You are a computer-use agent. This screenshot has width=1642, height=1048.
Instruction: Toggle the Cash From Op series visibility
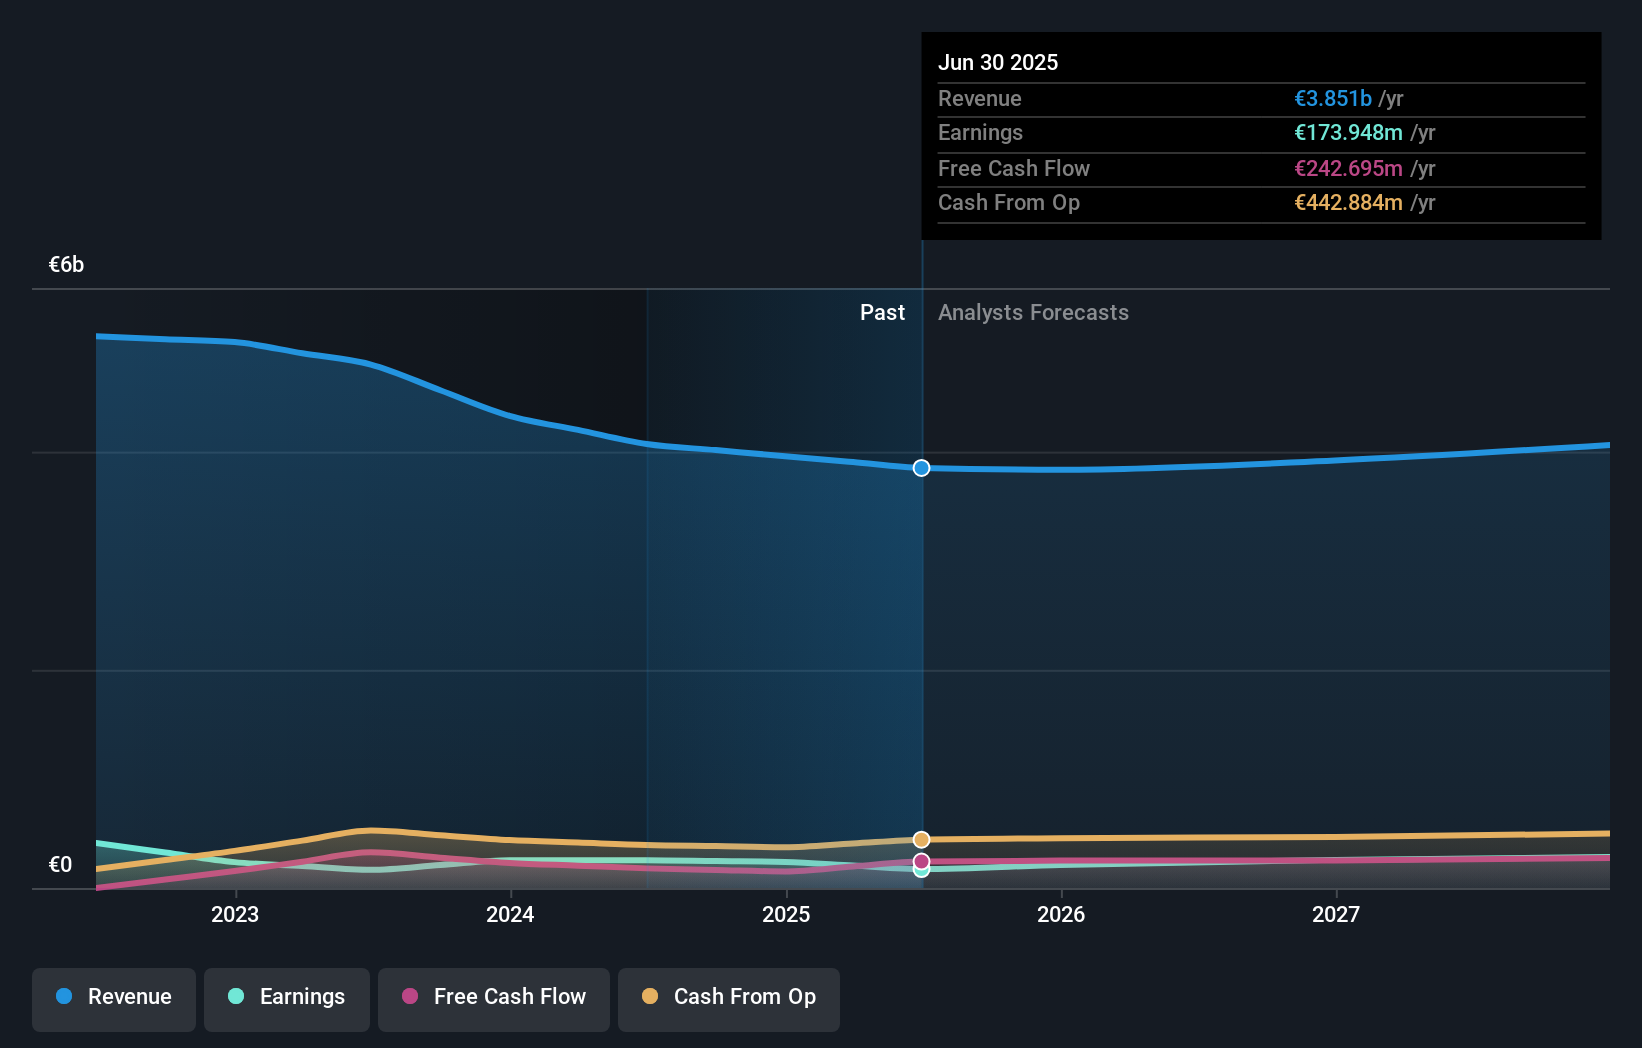tap(728, 997)
